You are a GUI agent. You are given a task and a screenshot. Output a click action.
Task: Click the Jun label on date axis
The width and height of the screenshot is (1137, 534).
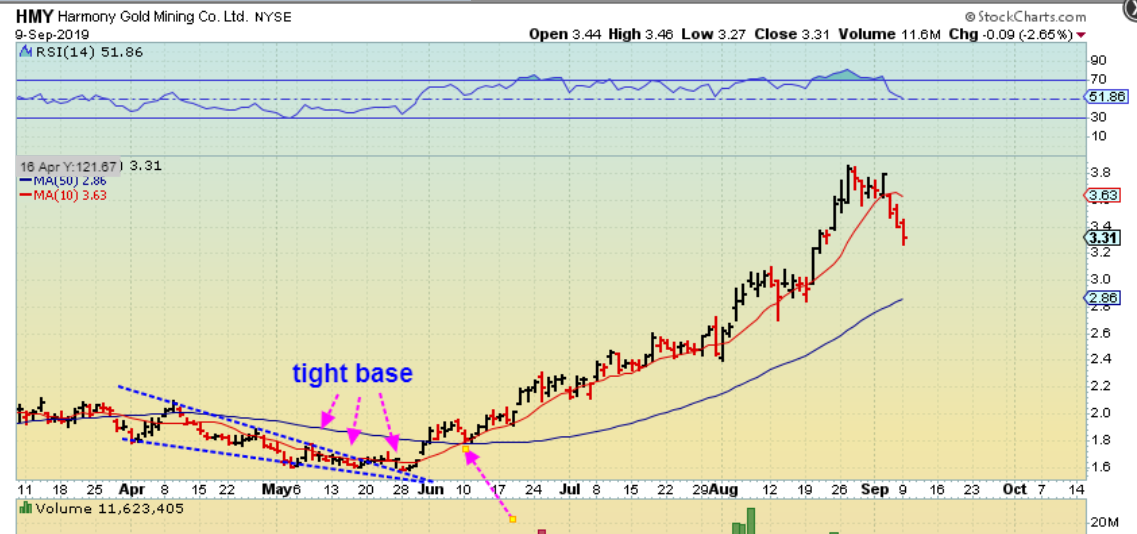pyautogui.click(x=431, y=489)
